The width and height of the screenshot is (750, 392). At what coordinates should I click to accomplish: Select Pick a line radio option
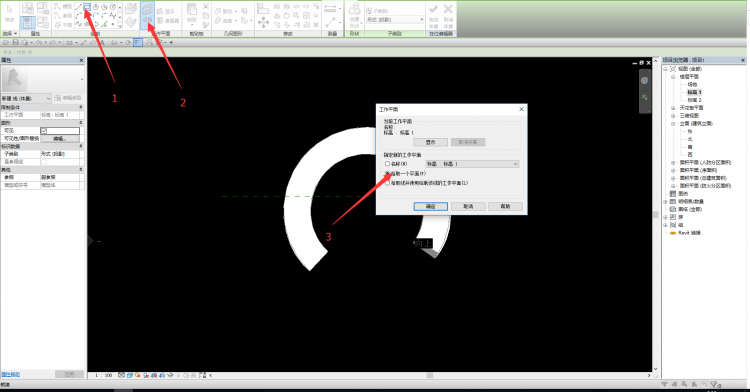[387, 183]
